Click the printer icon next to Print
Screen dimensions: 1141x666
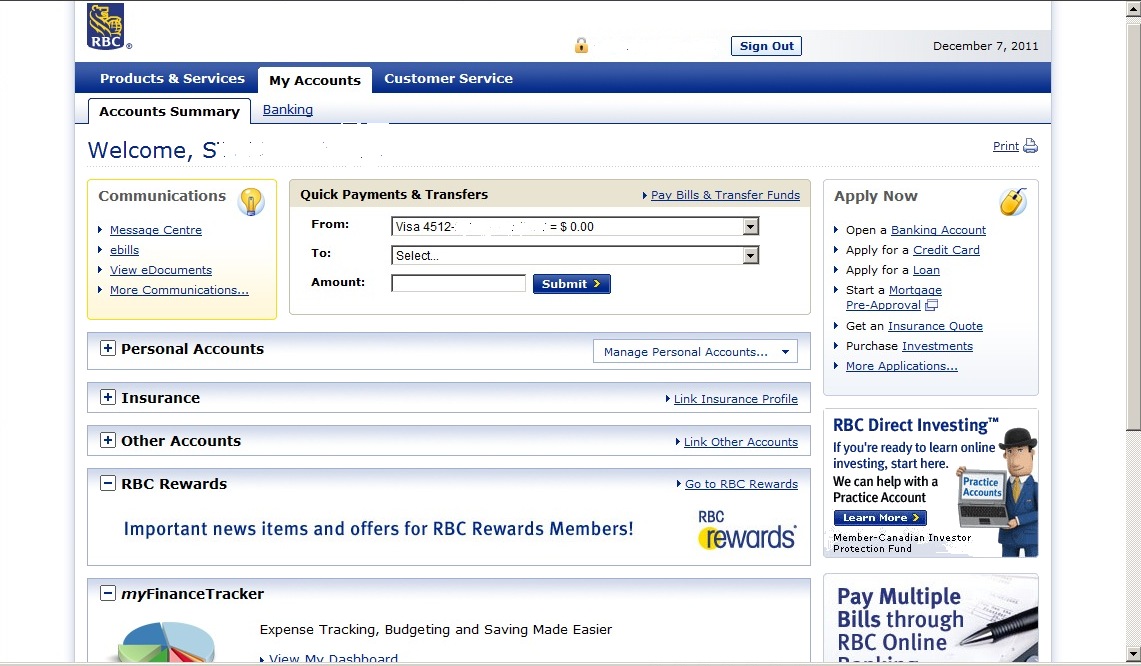coord(1030,146)
